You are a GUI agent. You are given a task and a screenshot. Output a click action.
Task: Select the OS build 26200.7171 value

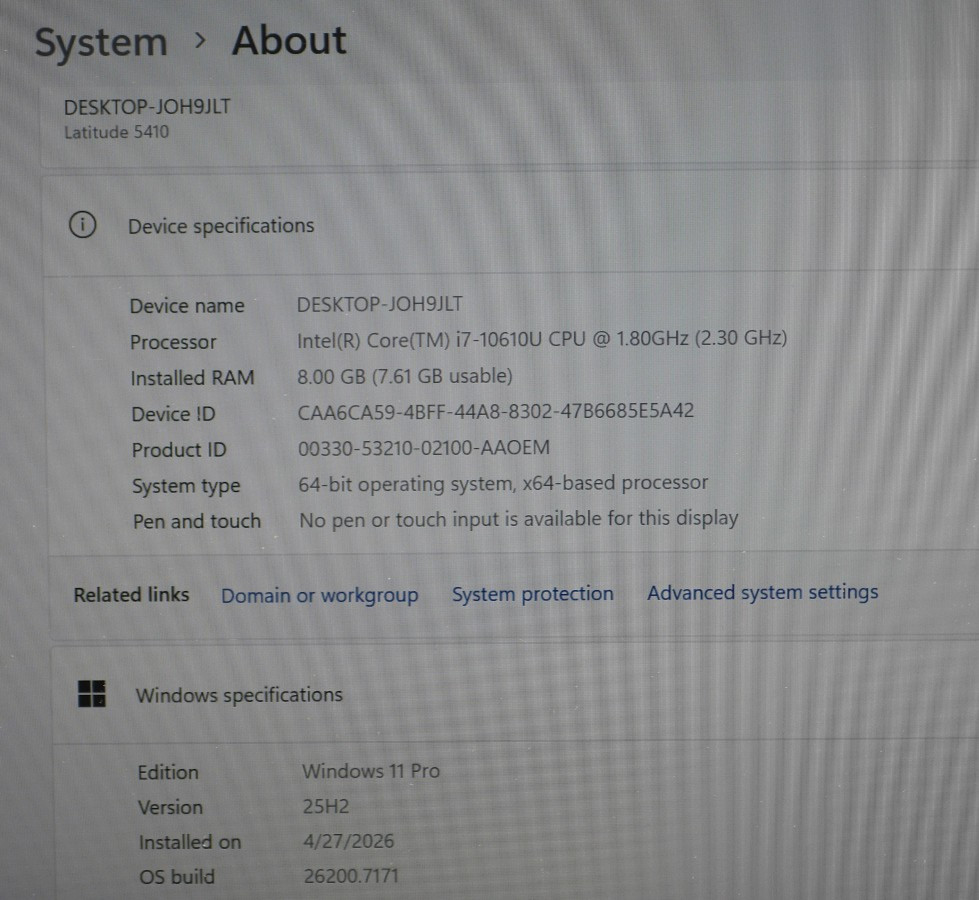pyautogui.click(x=351, y=876)
